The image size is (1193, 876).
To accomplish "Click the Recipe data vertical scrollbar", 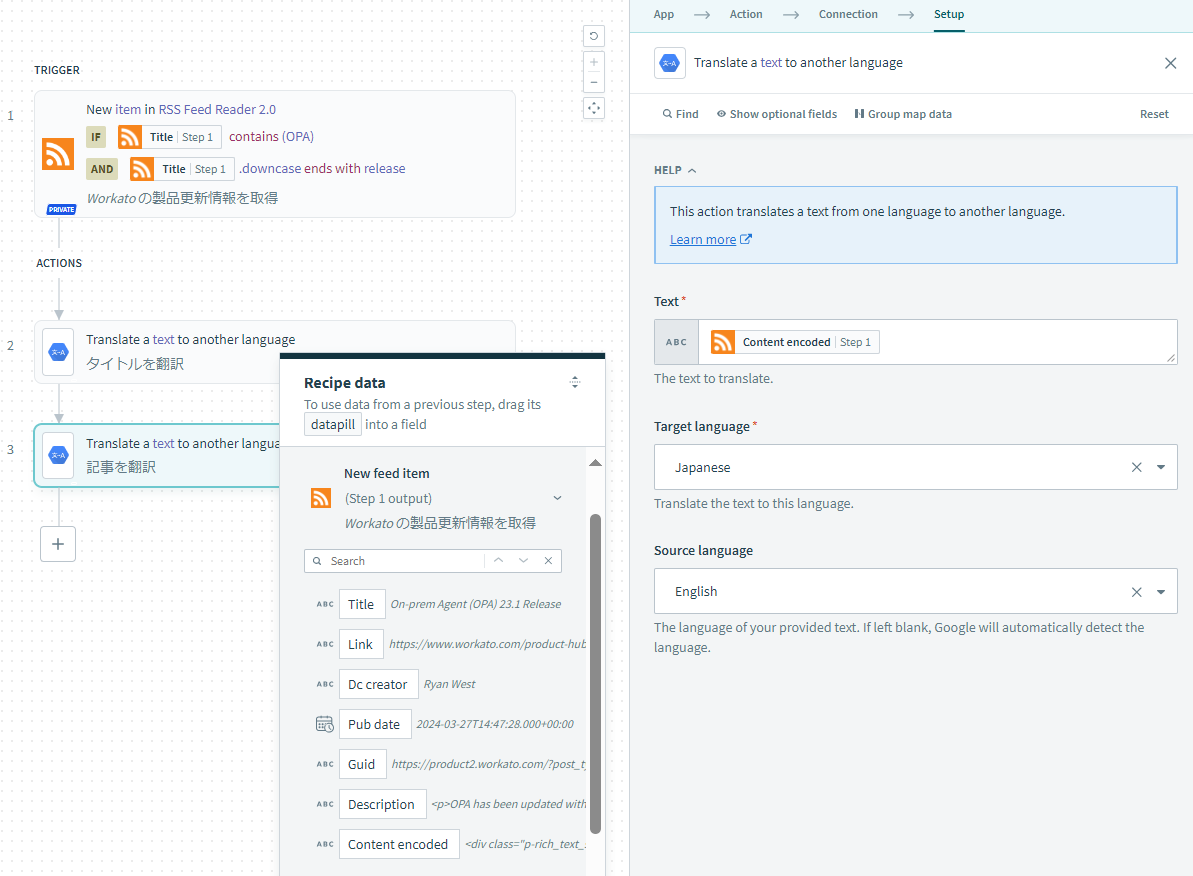I will [595, 674].
